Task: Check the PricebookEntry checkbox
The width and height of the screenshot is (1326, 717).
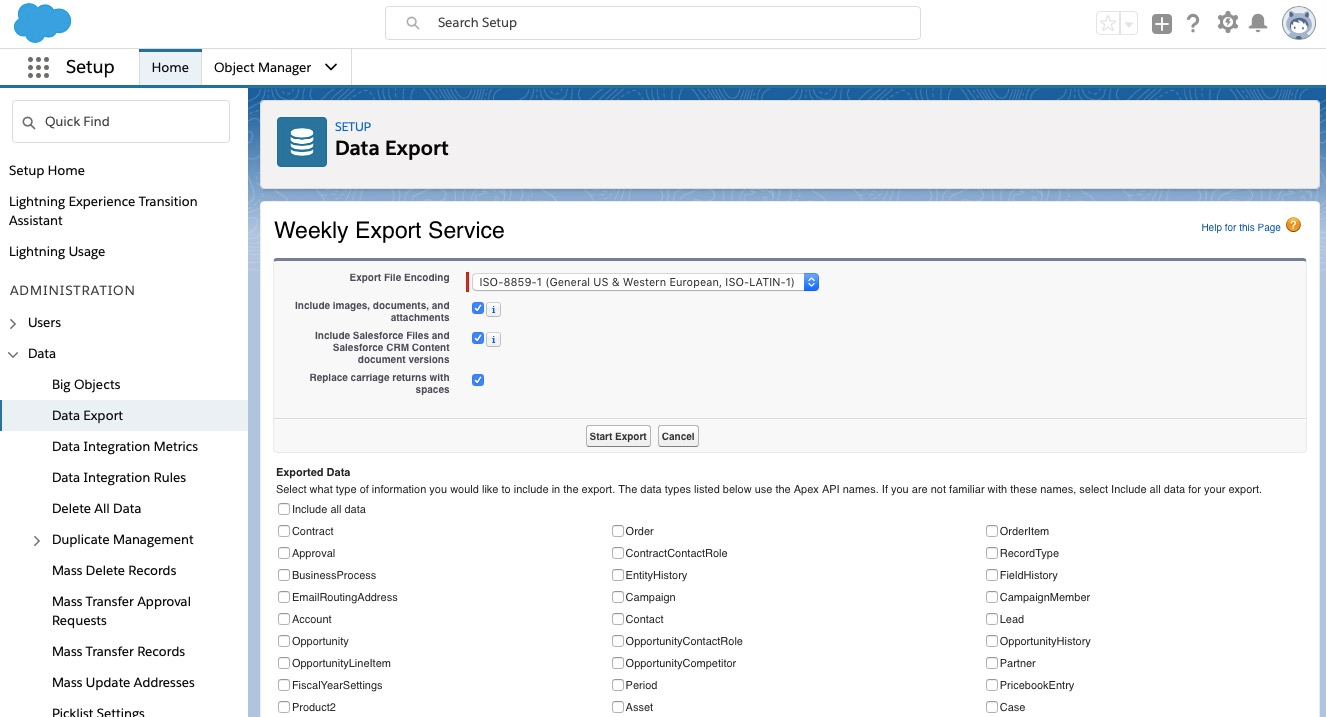Action: coord(992,685)
